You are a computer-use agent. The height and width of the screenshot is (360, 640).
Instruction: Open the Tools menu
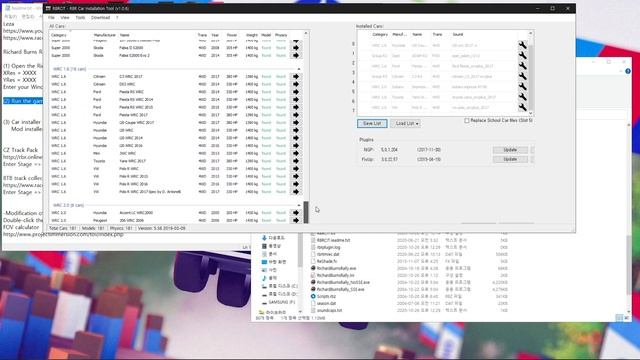[80, 18]
